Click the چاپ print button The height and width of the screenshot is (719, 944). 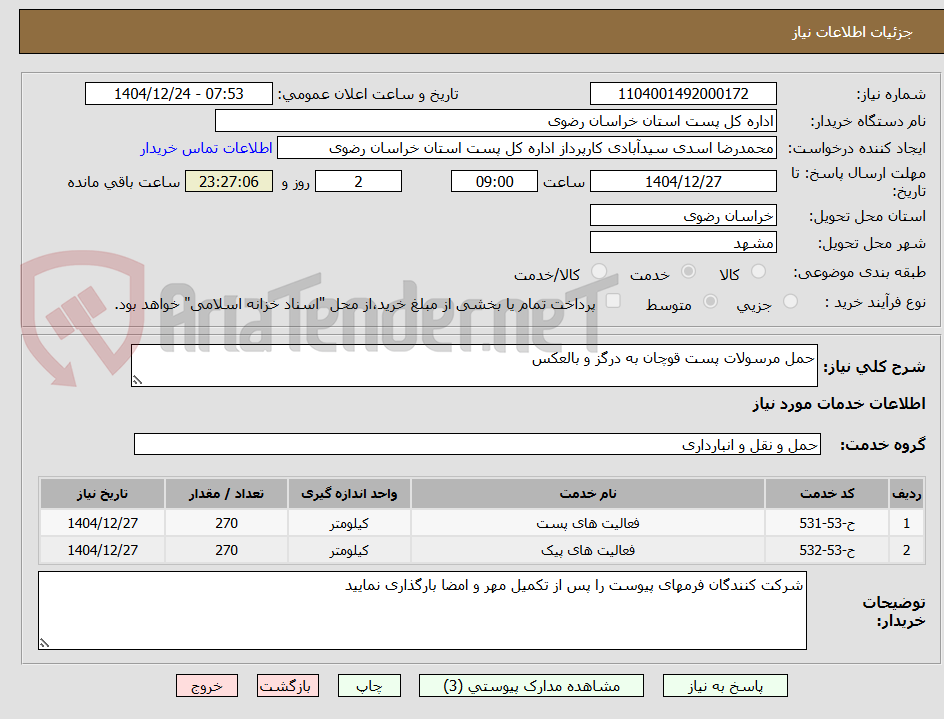[369, 686]
